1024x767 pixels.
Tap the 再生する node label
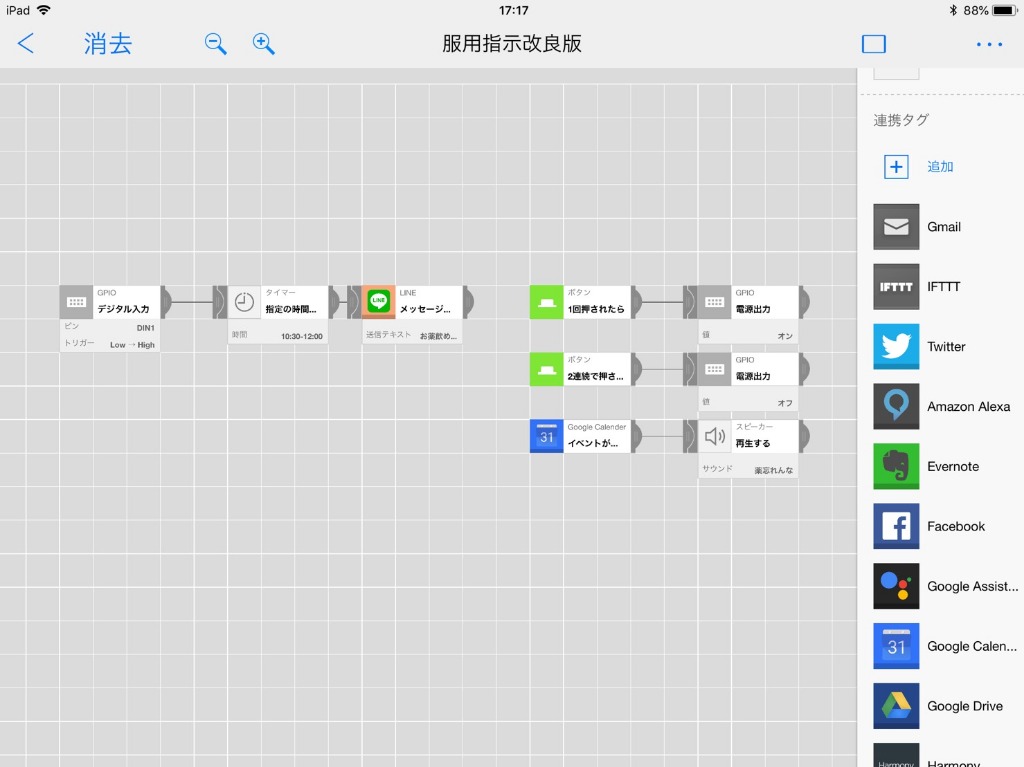[752, 443]
